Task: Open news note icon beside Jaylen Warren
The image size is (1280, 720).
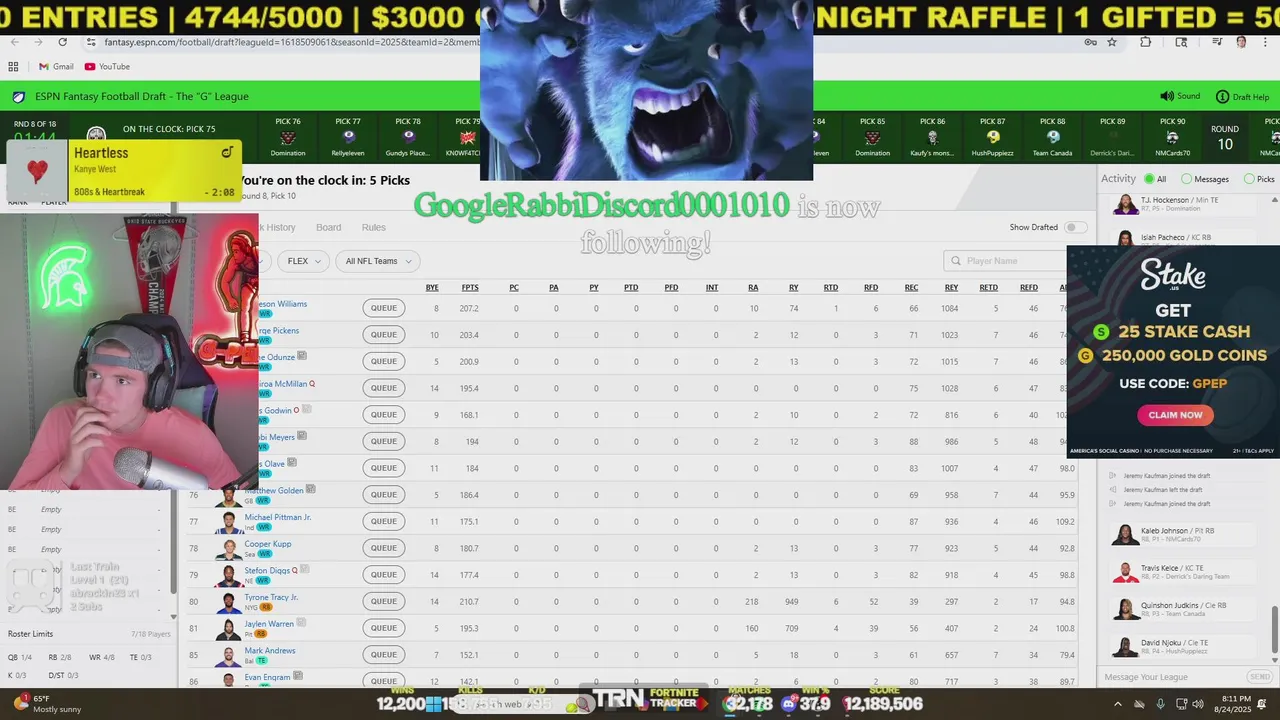Action: tap(302, 623)
